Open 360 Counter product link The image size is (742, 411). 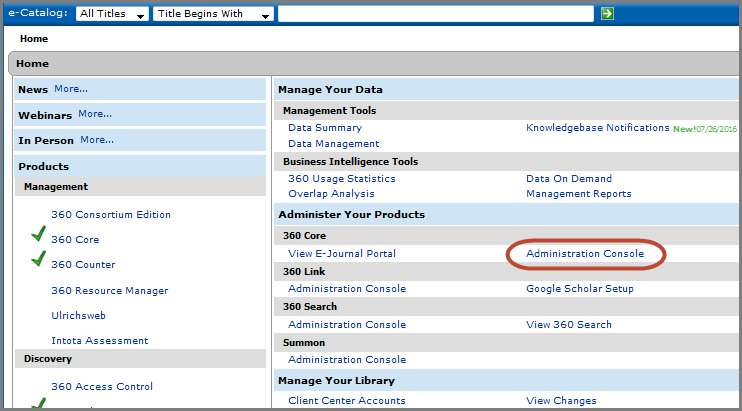pos(83,265)
